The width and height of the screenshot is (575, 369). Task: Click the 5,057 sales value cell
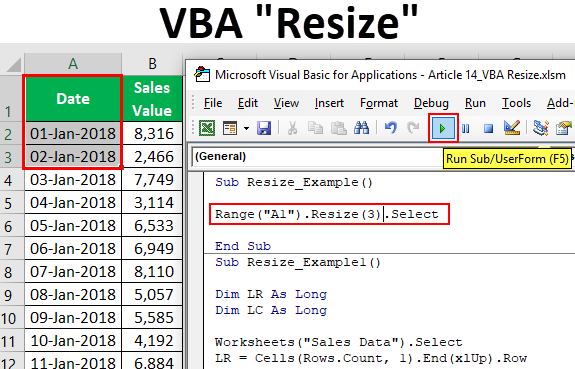pyautogui.click(x=152, y=295)
